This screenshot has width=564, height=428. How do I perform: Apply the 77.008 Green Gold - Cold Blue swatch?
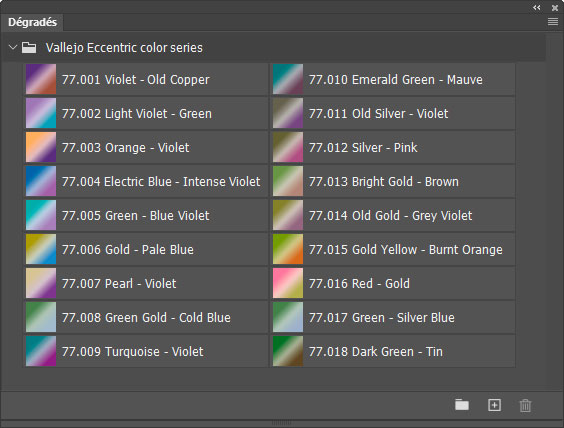[x=41, y=317]
